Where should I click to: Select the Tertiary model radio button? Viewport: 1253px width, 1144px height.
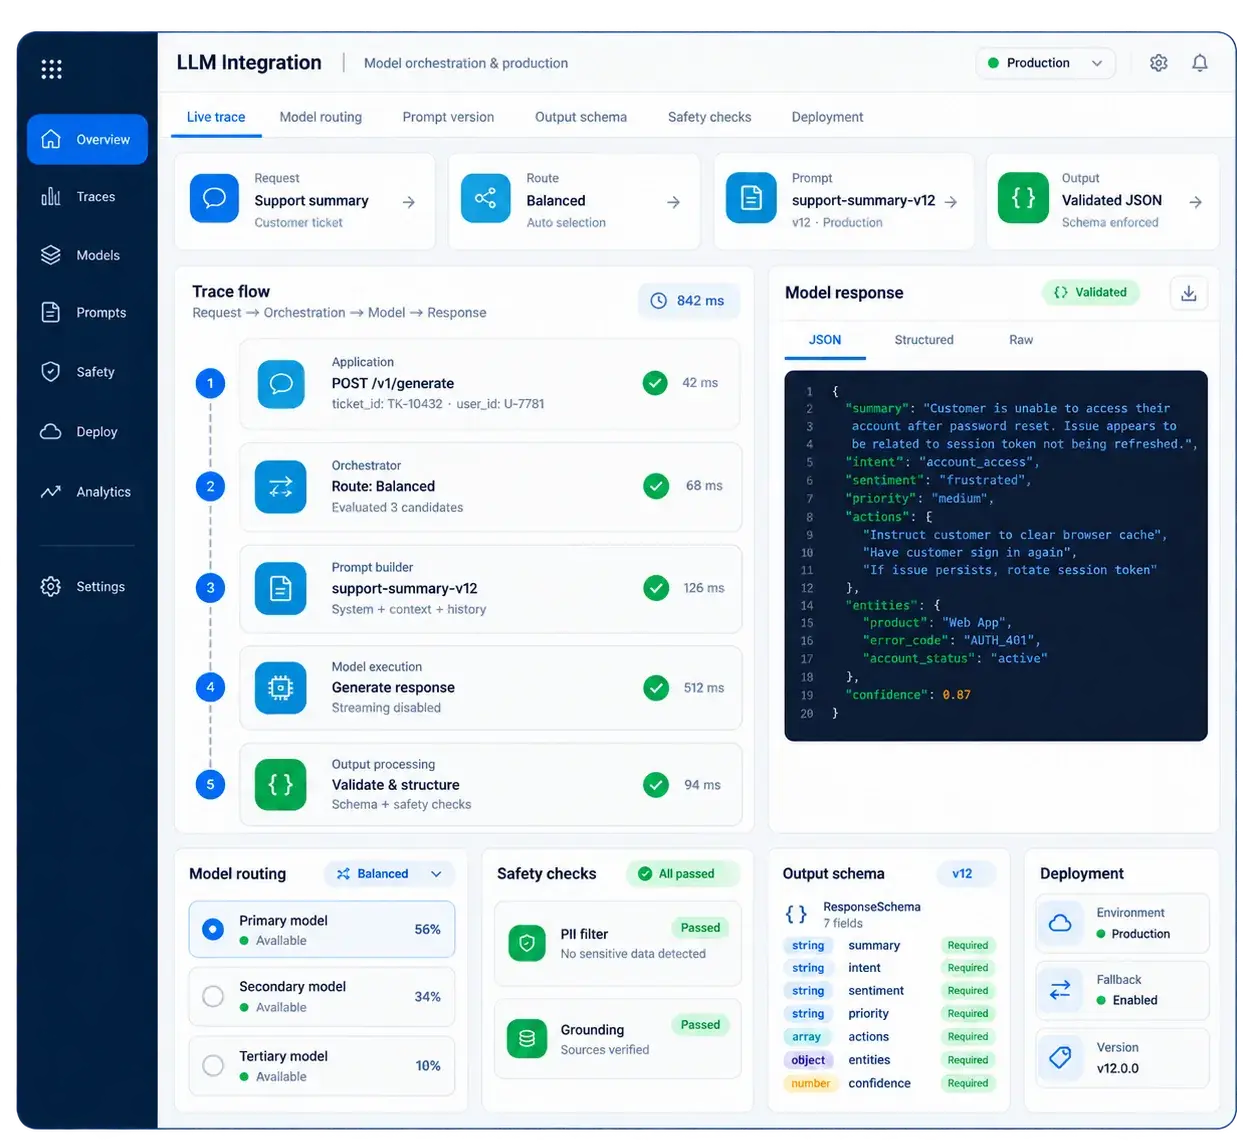tap(213, 1066)
